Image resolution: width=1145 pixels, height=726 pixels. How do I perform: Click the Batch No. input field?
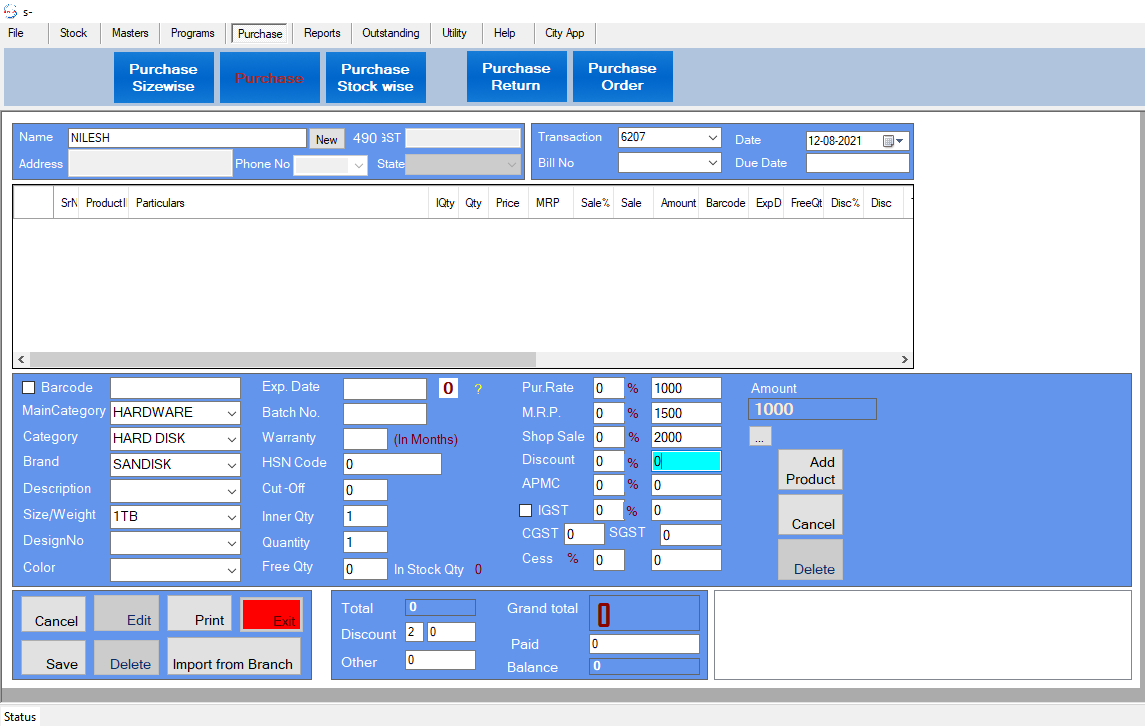click(x=384, y=414)
